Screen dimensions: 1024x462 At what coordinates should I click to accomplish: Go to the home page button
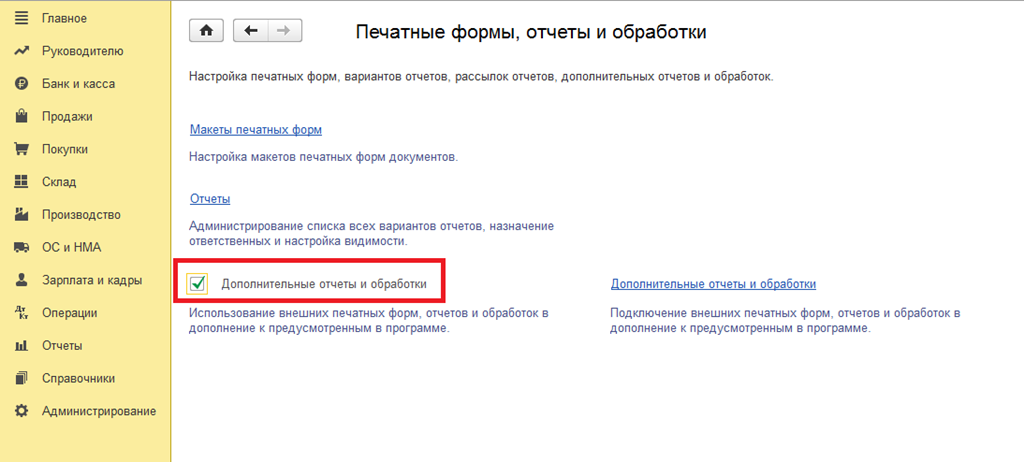pos(206,31)
